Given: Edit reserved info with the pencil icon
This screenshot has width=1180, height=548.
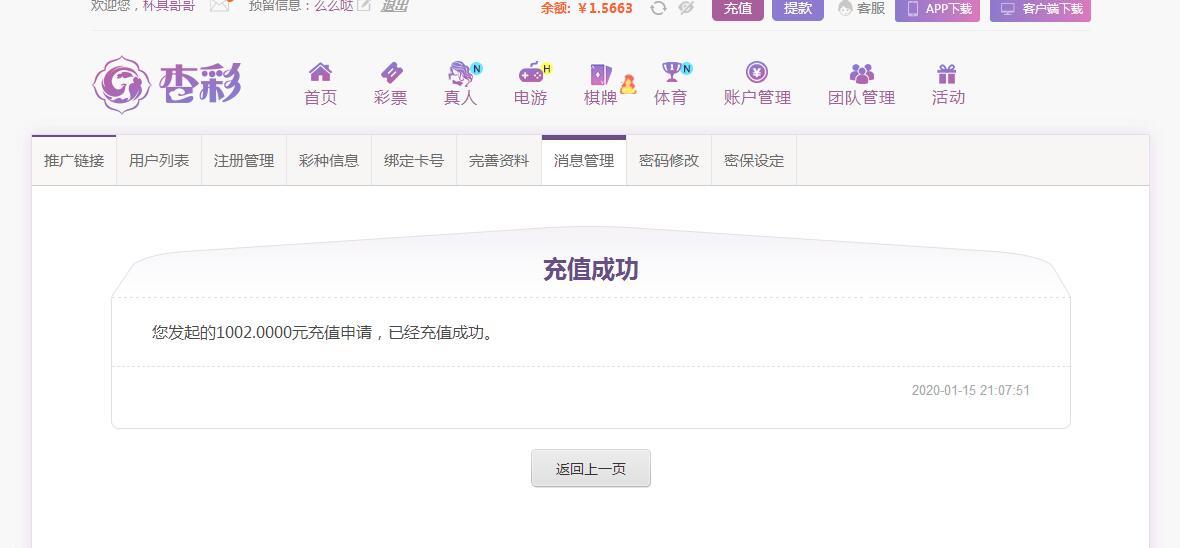Looking at the screenshot, I should pos(363,5).
